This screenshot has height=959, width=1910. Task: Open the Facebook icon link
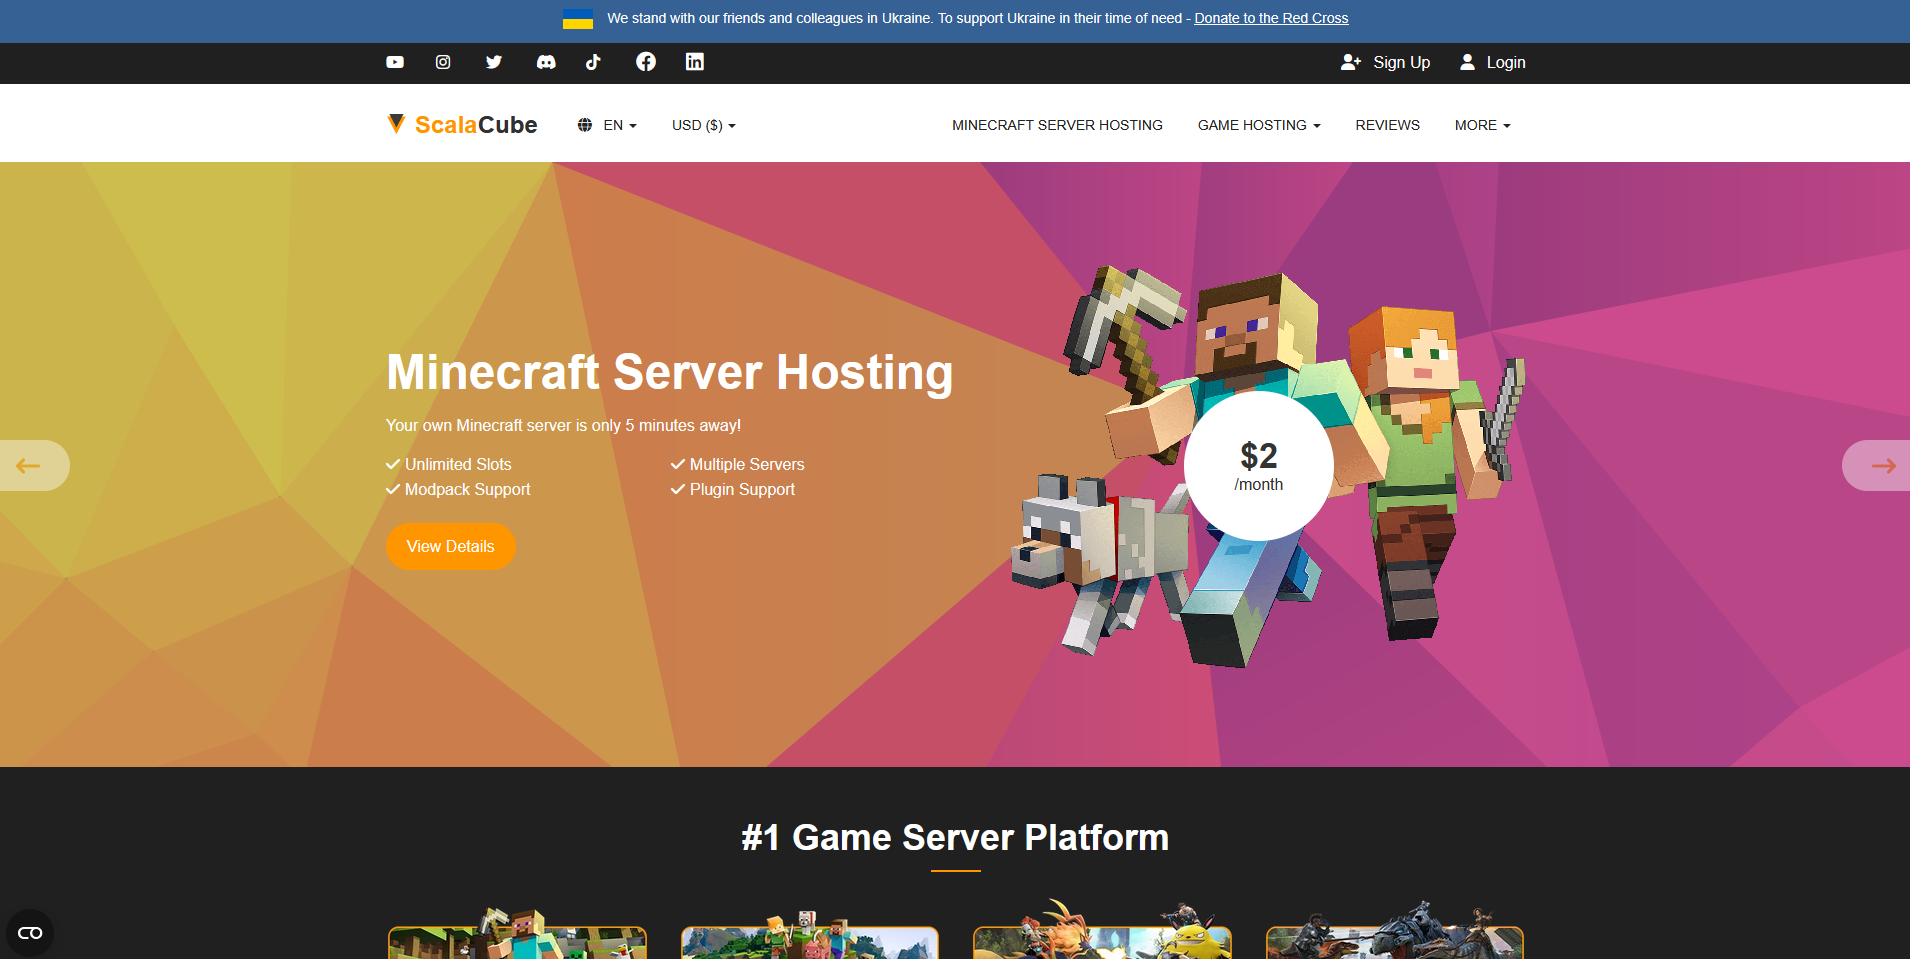[x=646, y=62]
